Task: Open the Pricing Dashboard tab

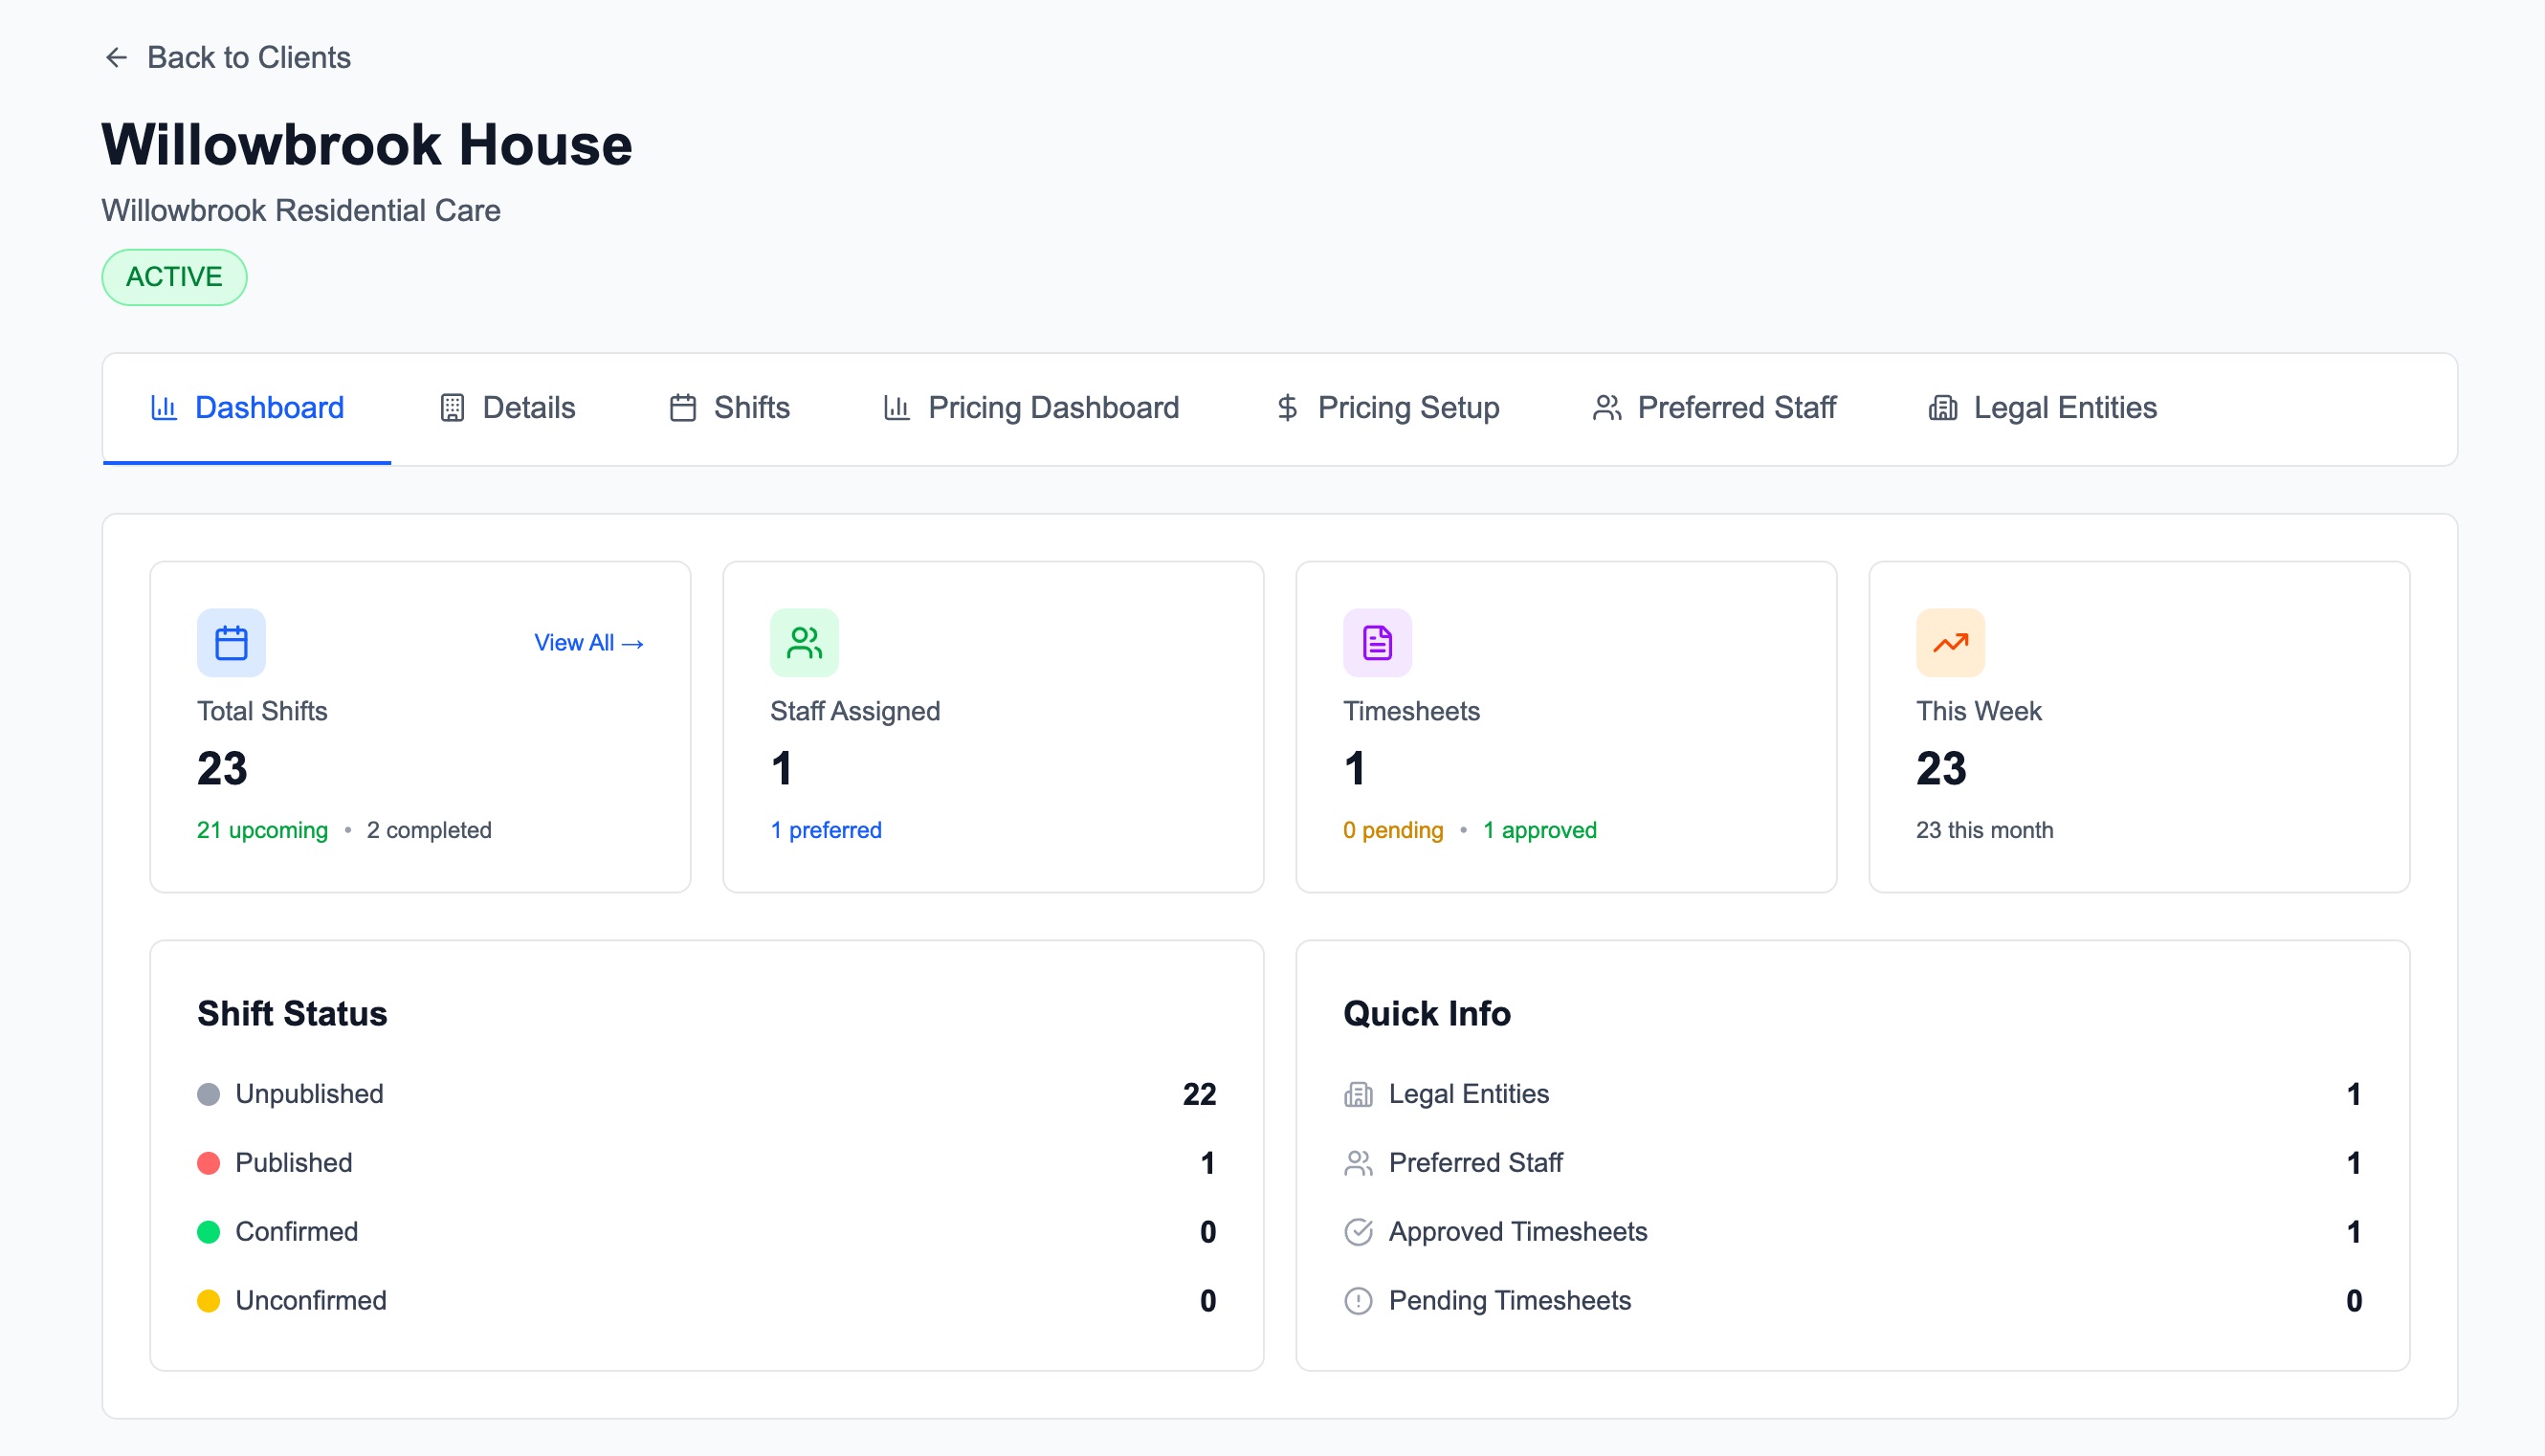Action: pos(1031,408)
